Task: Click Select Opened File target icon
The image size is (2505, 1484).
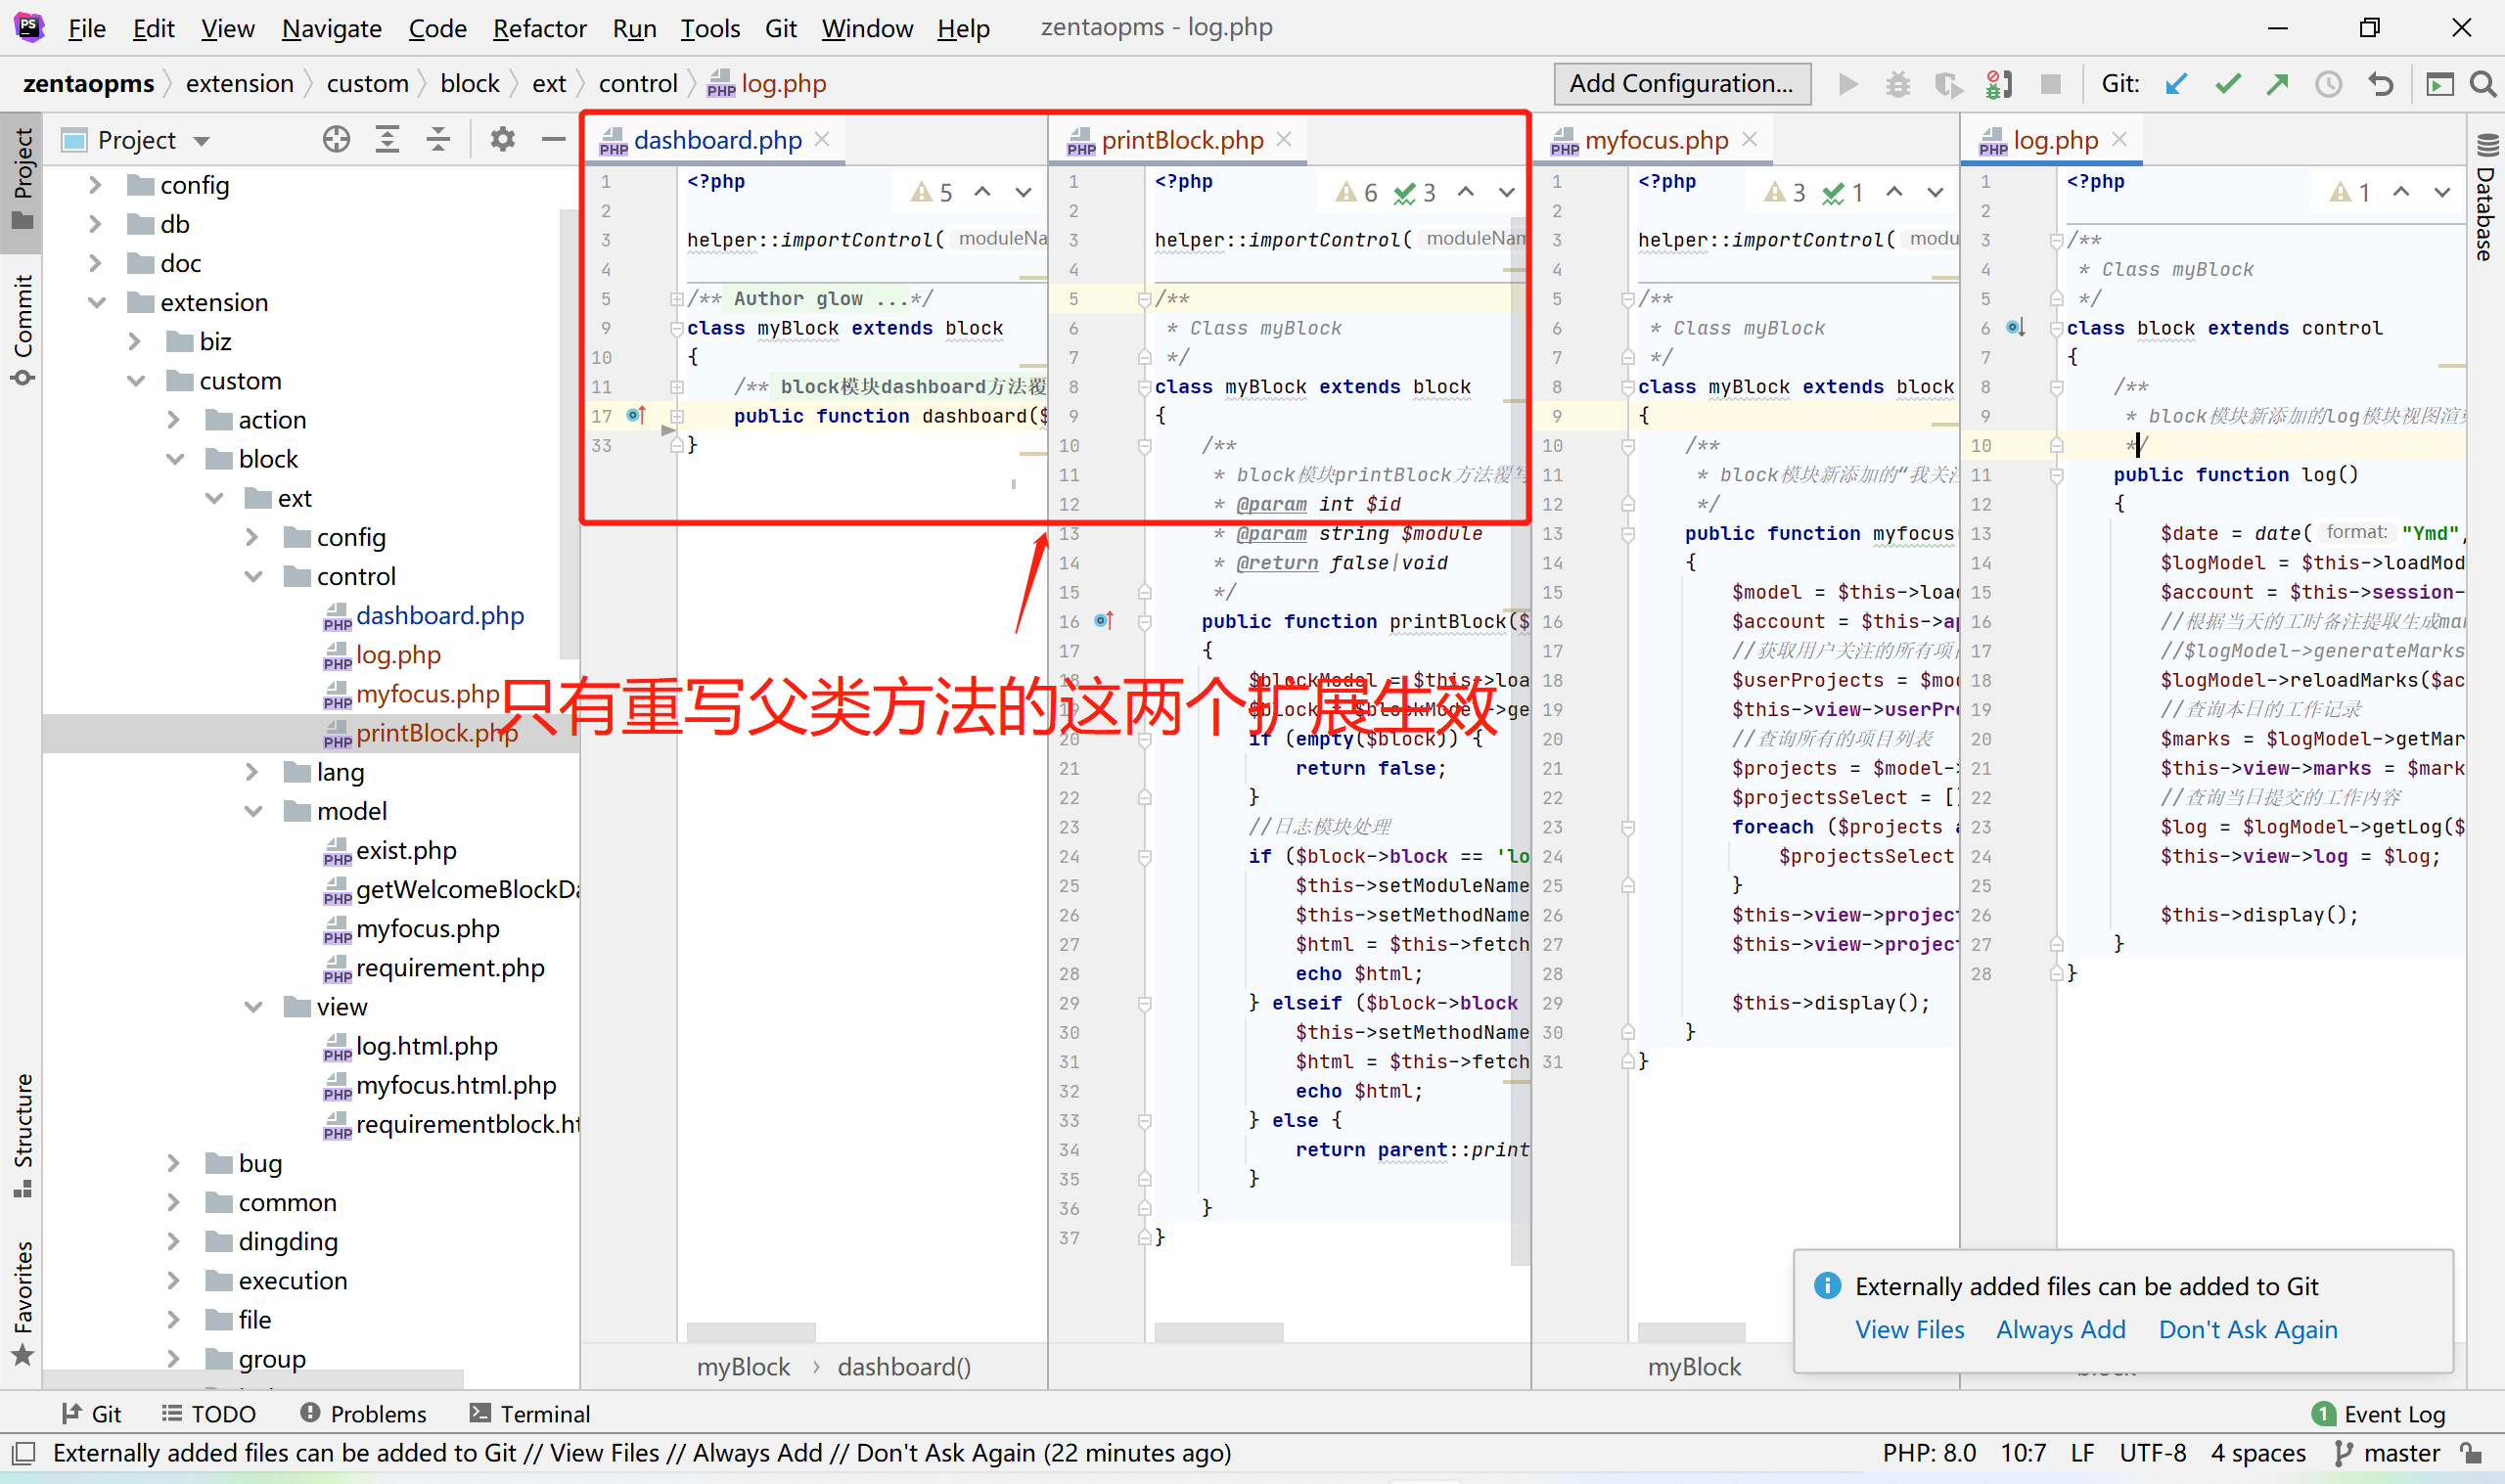Action: (336, 139)
